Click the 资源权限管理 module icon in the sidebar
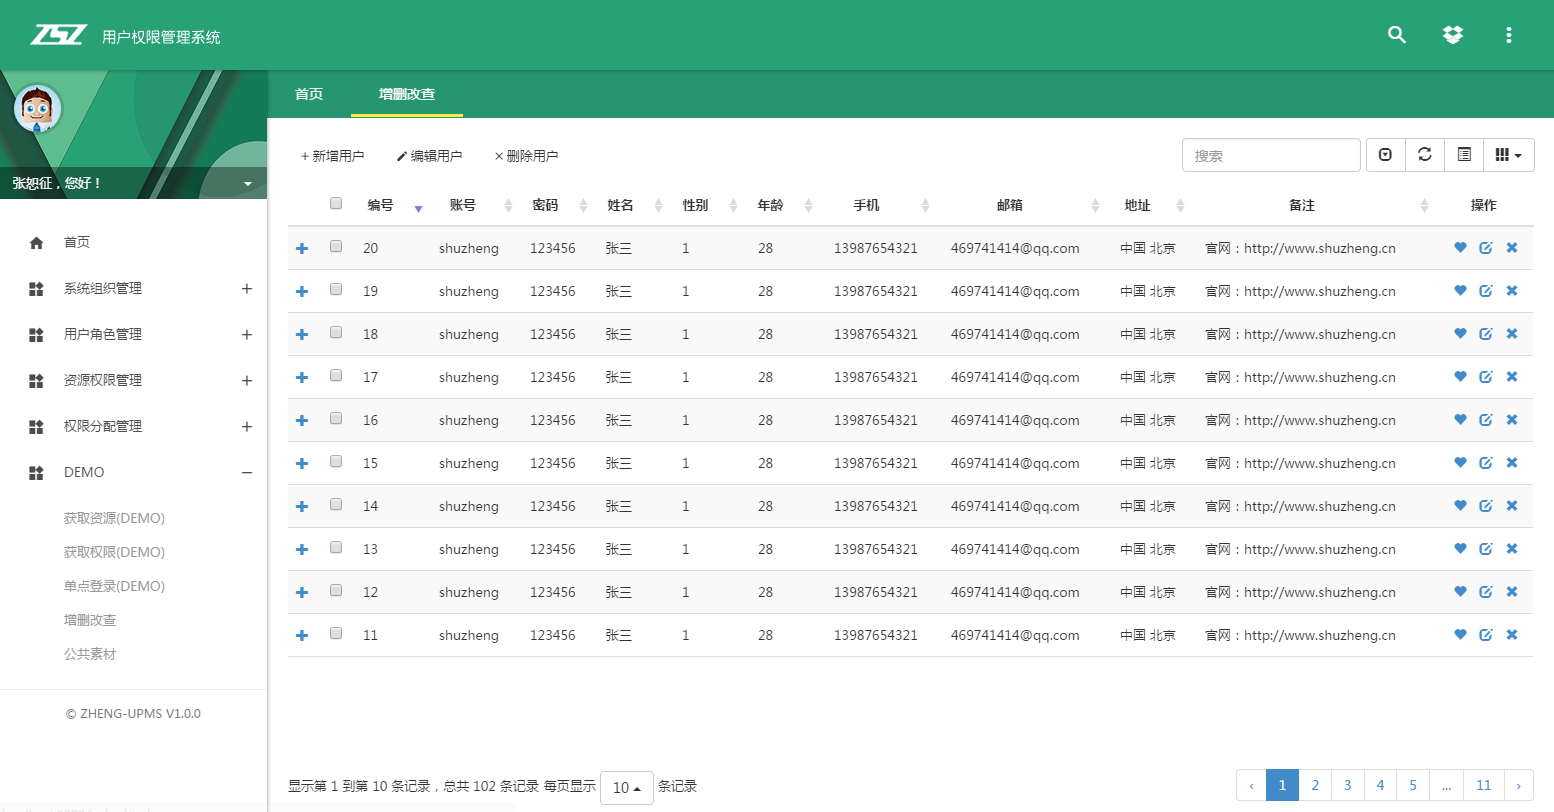The height and width of the screenshot is (812, 1554). (x=36, y=381)
